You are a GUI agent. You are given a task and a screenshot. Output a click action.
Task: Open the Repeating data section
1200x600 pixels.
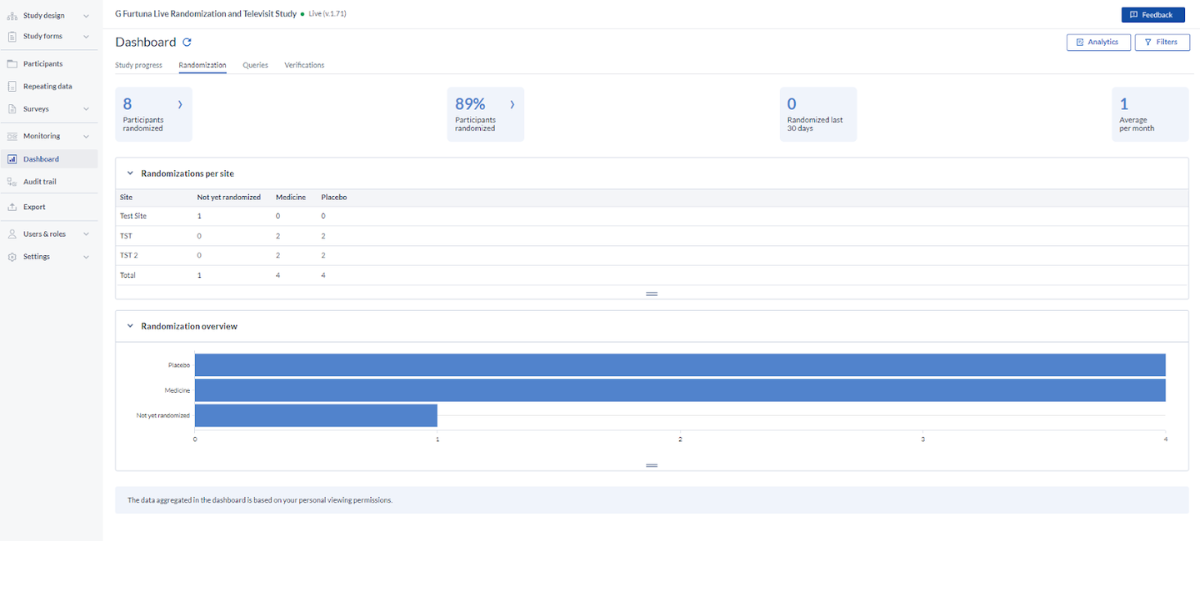point(45,86)
